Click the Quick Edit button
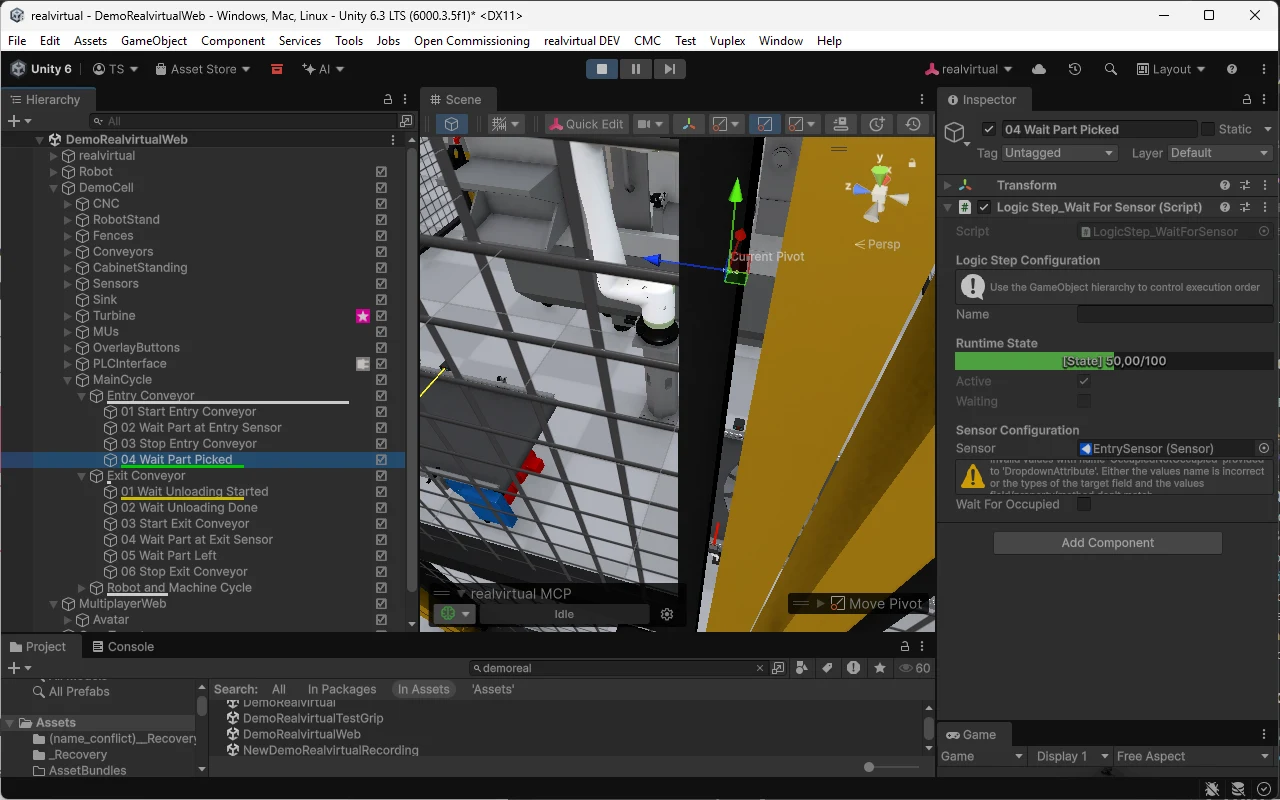 tap(586, 124)
